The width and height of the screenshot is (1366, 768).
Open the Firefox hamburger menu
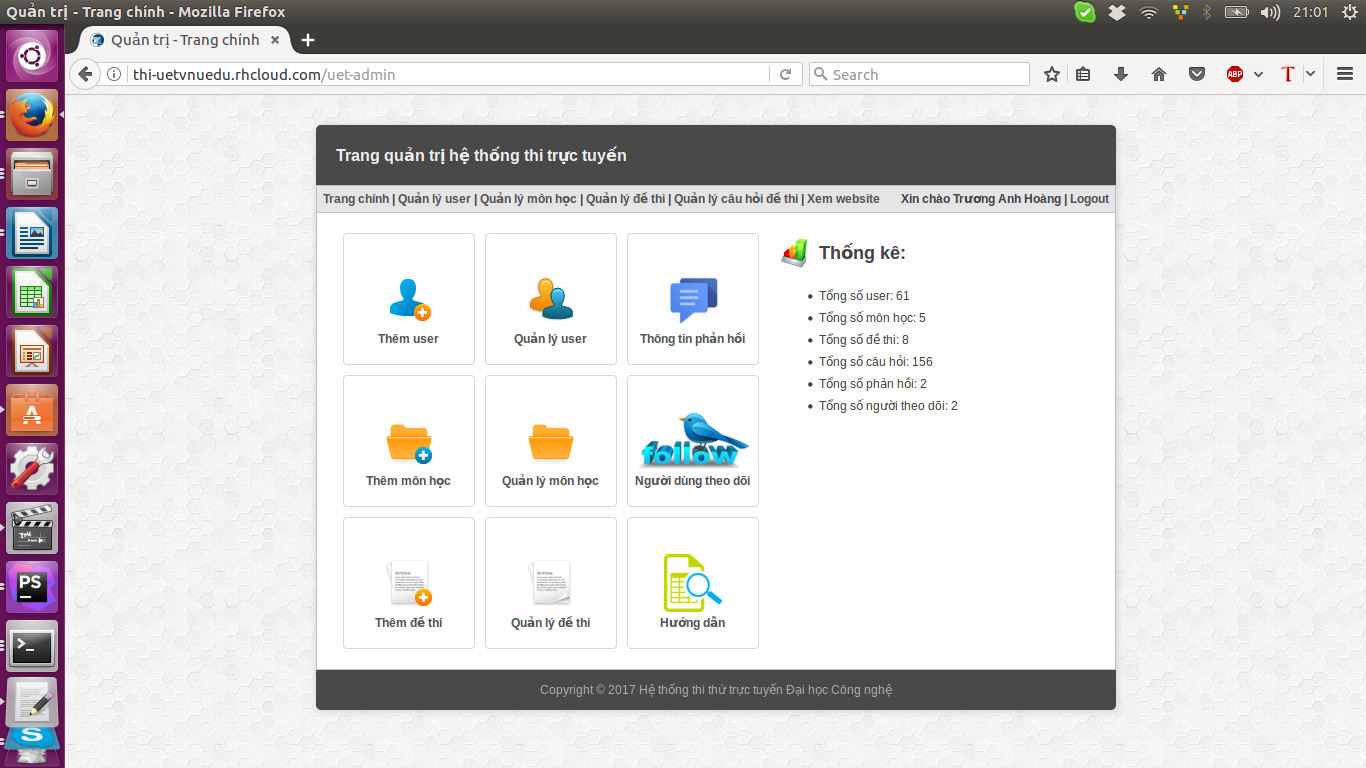[1345, 74]
